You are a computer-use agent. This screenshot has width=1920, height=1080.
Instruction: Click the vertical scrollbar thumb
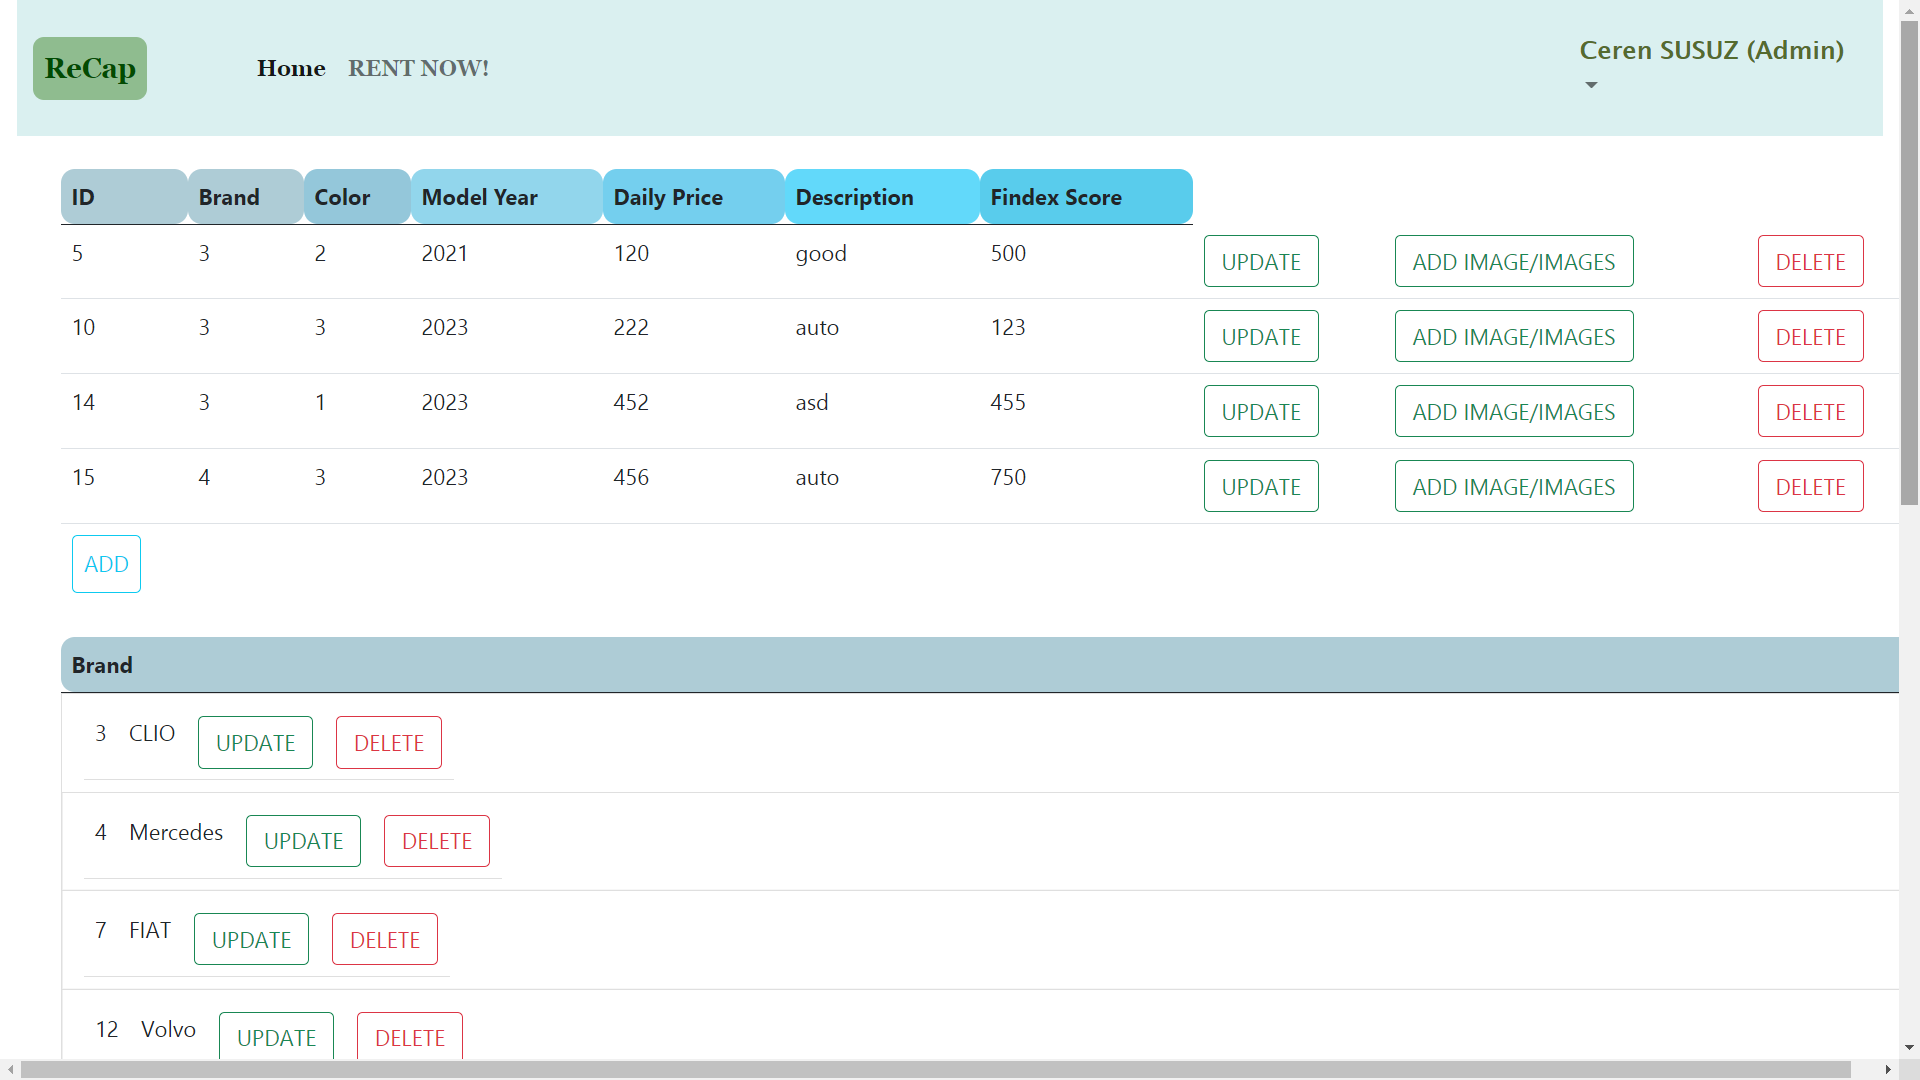pyautogui.click(x=1909, y=260)
